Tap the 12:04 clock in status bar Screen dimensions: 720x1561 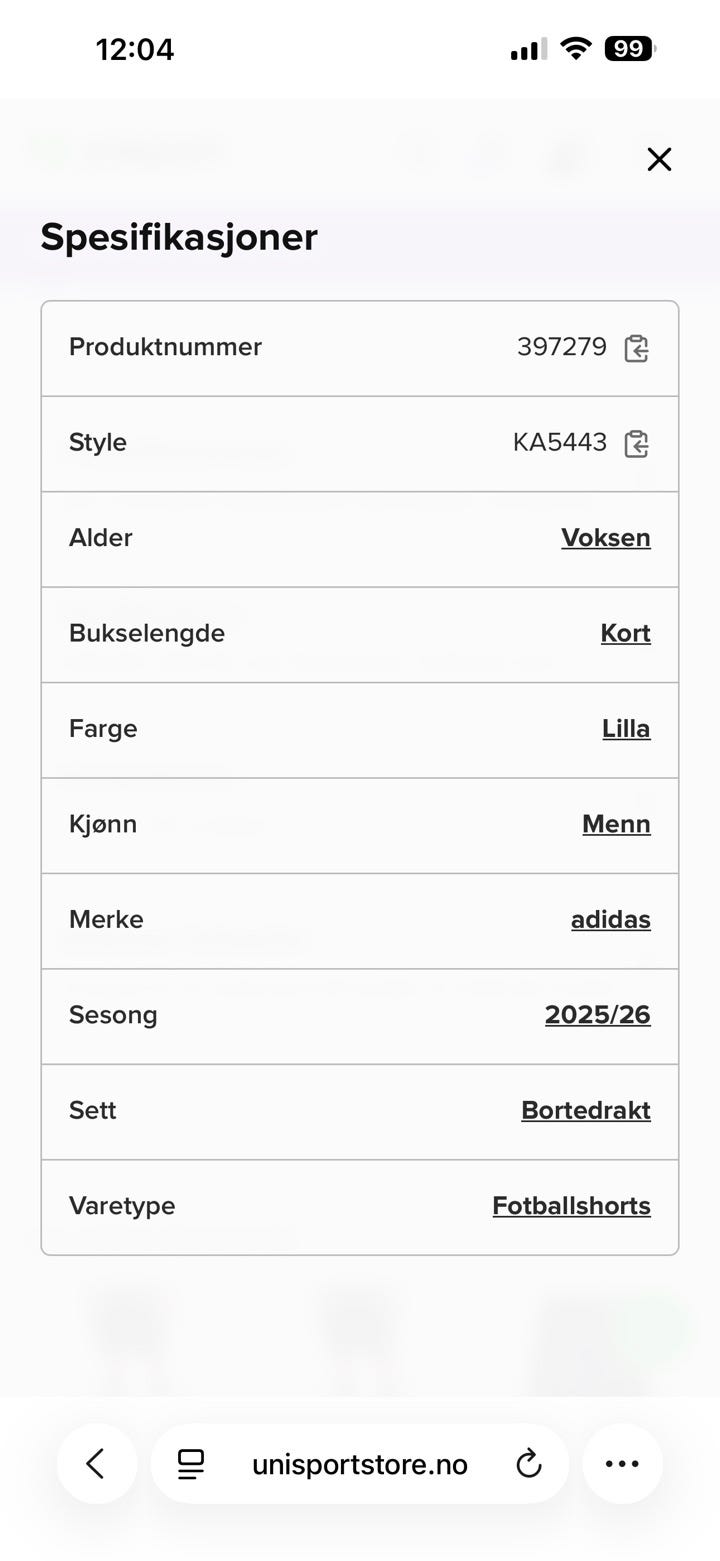pos(135,49)
